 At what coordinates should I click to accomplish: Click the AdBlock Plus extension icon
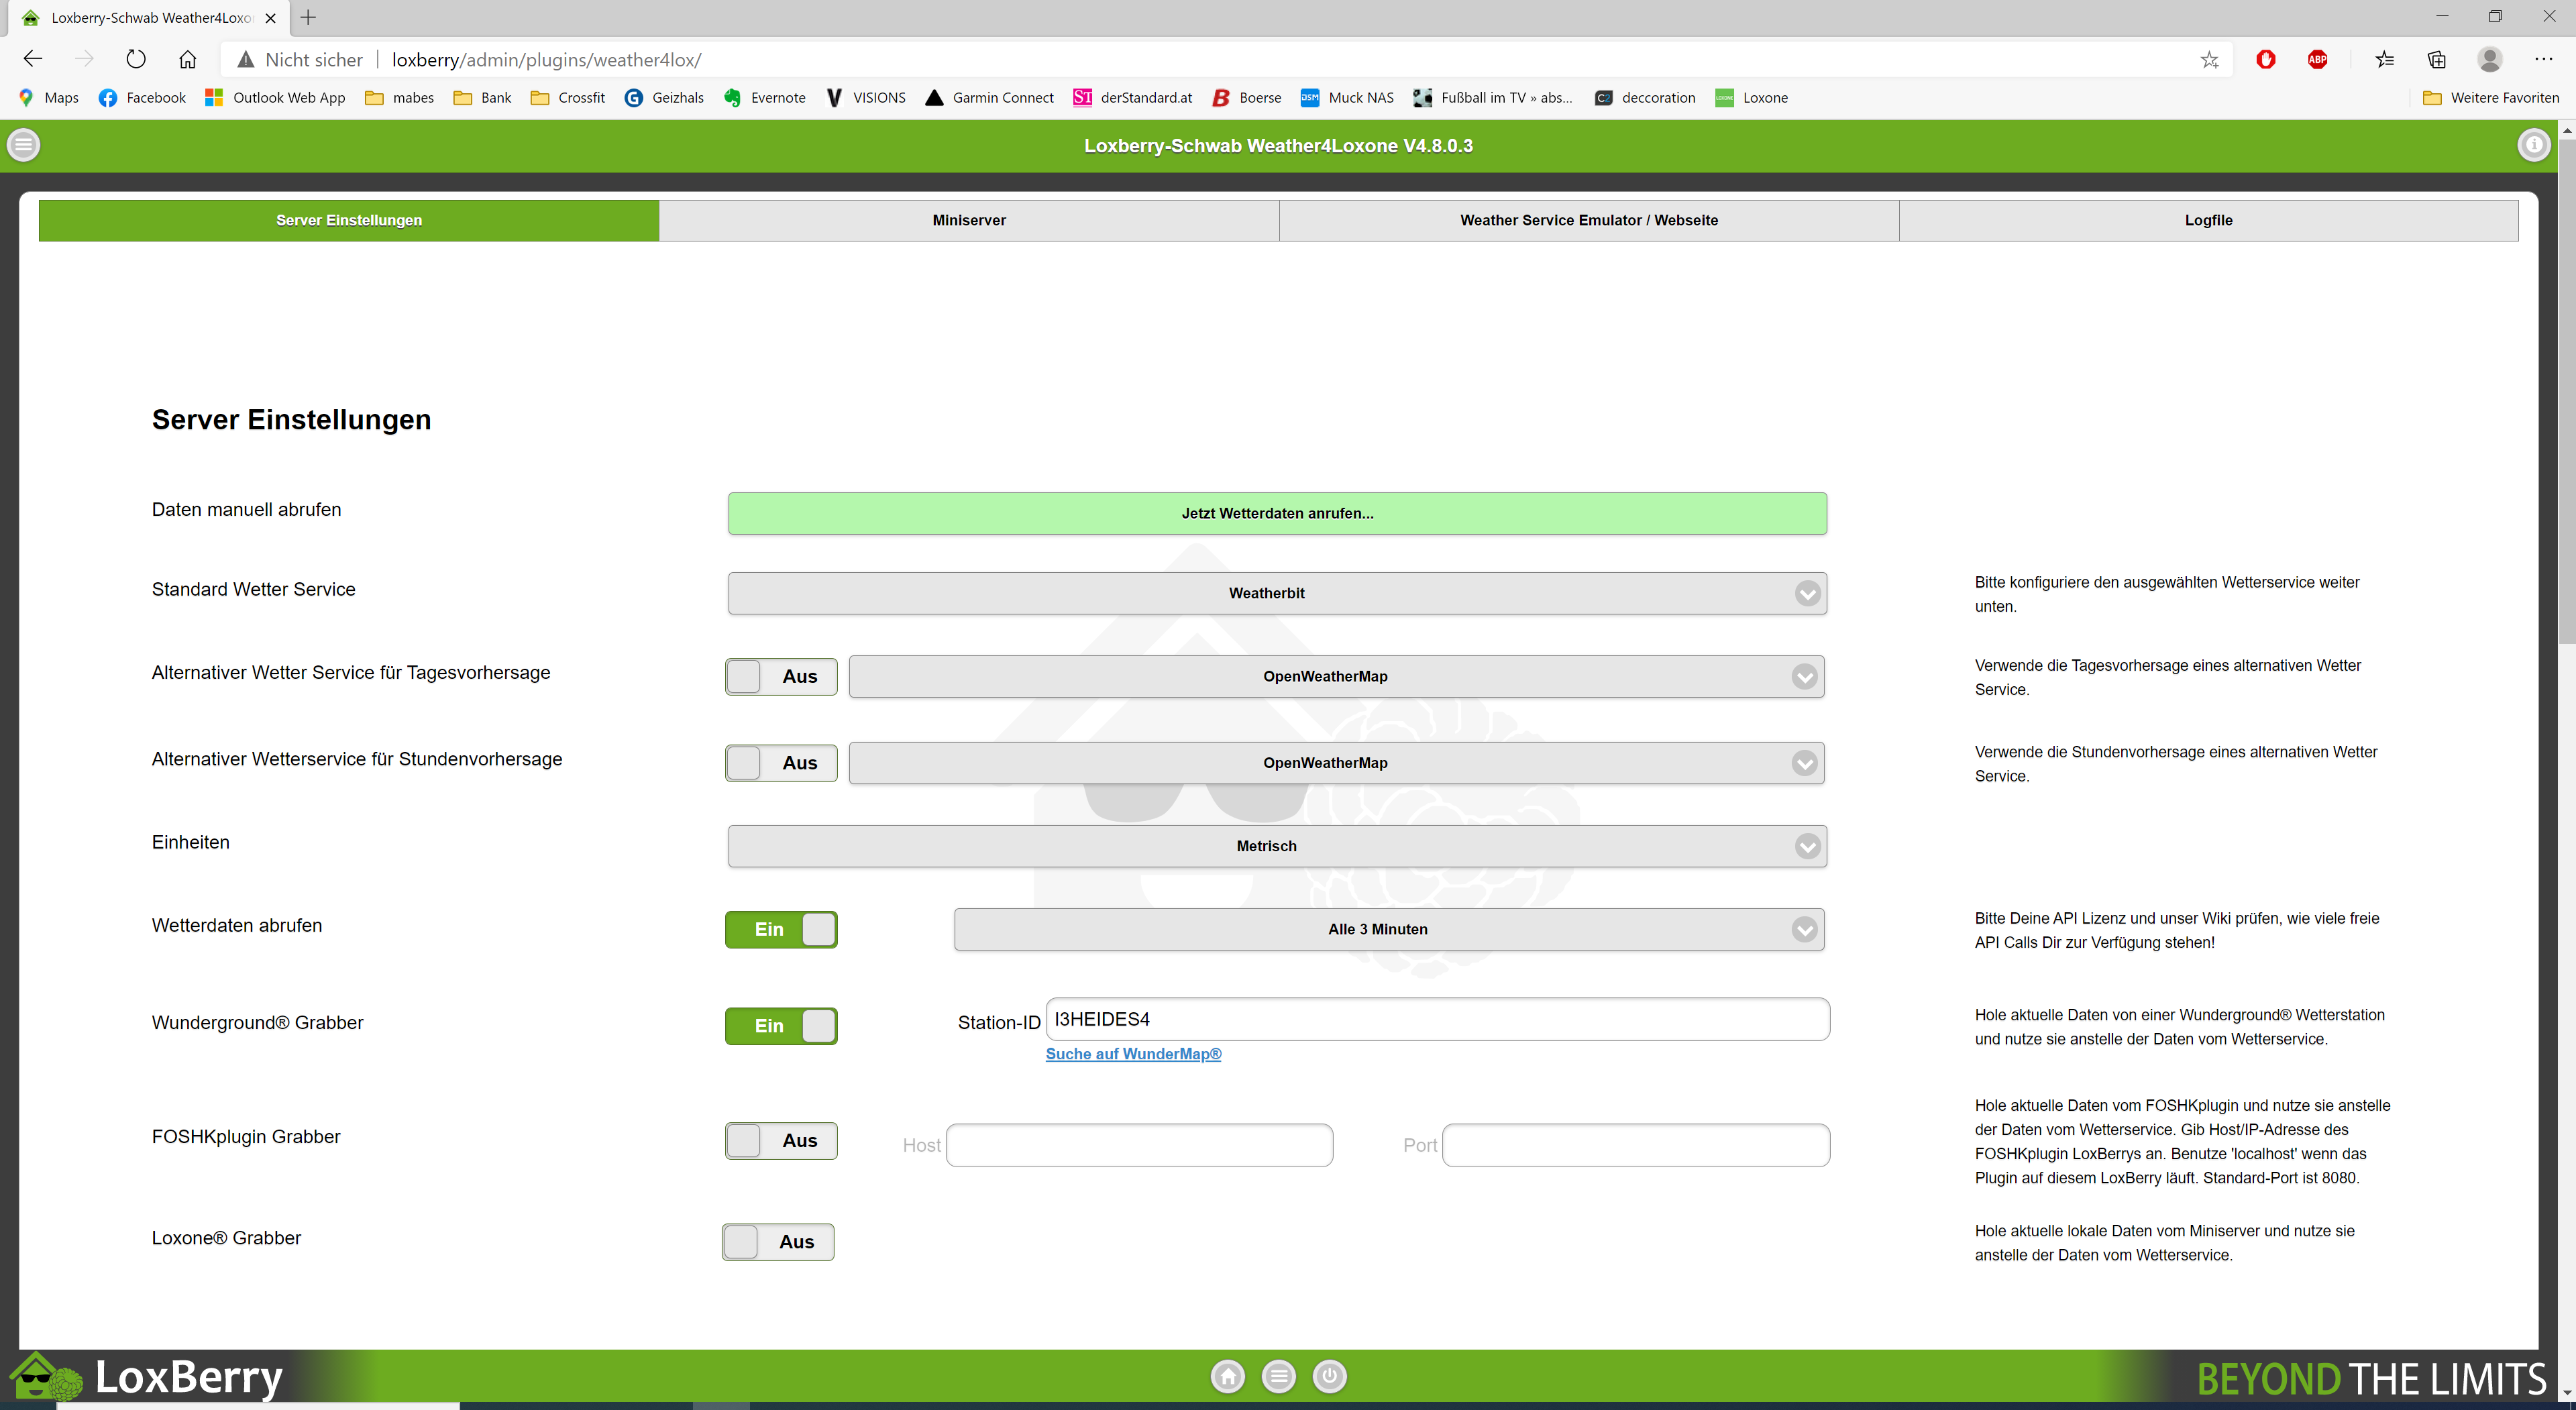tap(2317, 59)
